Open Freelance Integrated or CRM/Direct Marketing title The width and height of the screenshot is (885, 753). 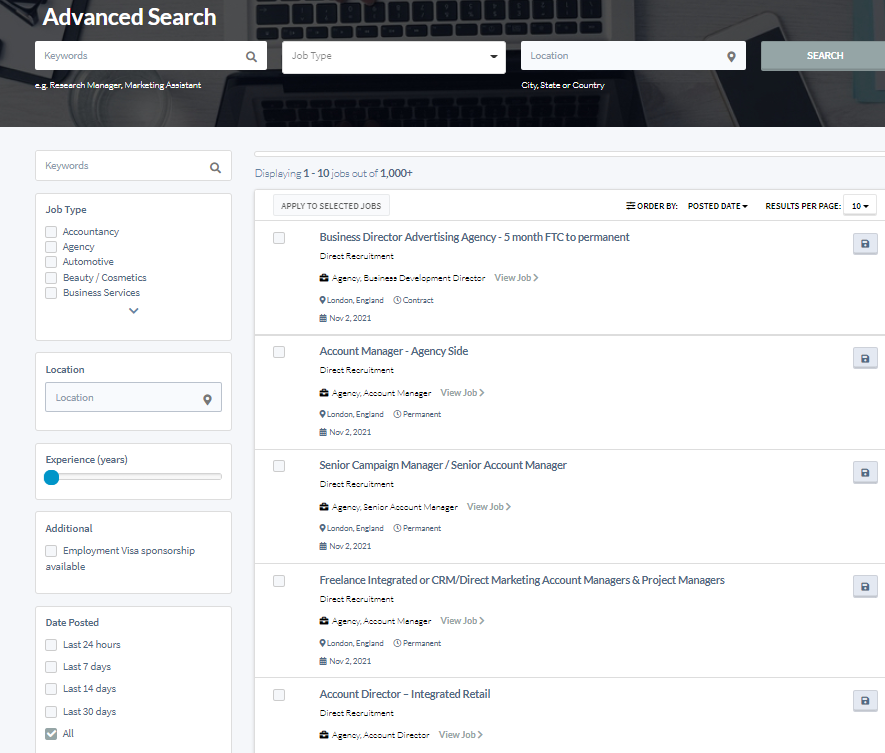pos(522,580)
